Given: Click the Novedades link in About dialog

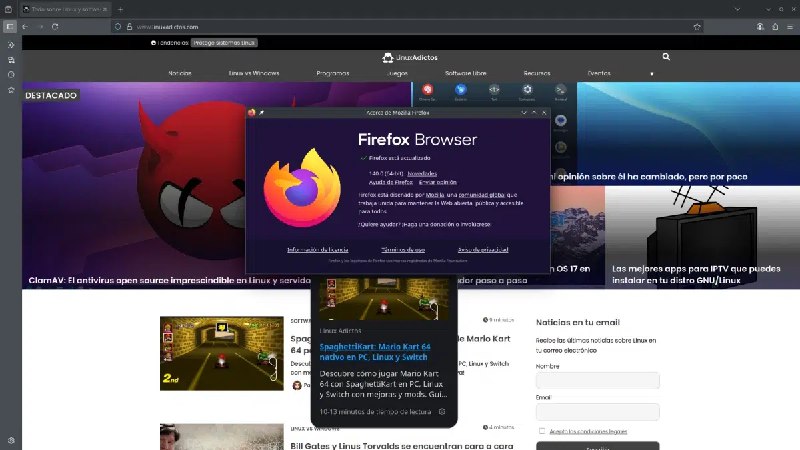Looking at the screenshot, I should pos(422,173).
